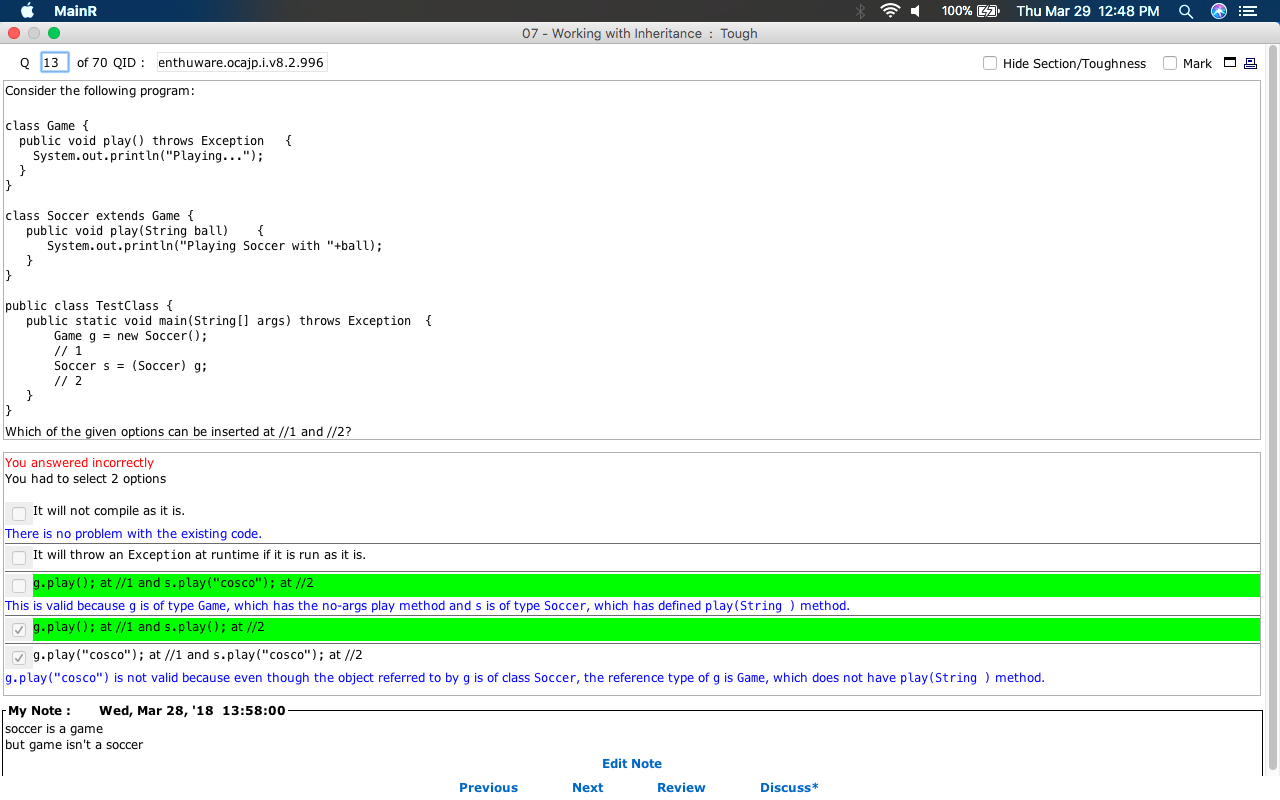Open the Review link
Viewport: 1280px width, 800px height.
681,787
